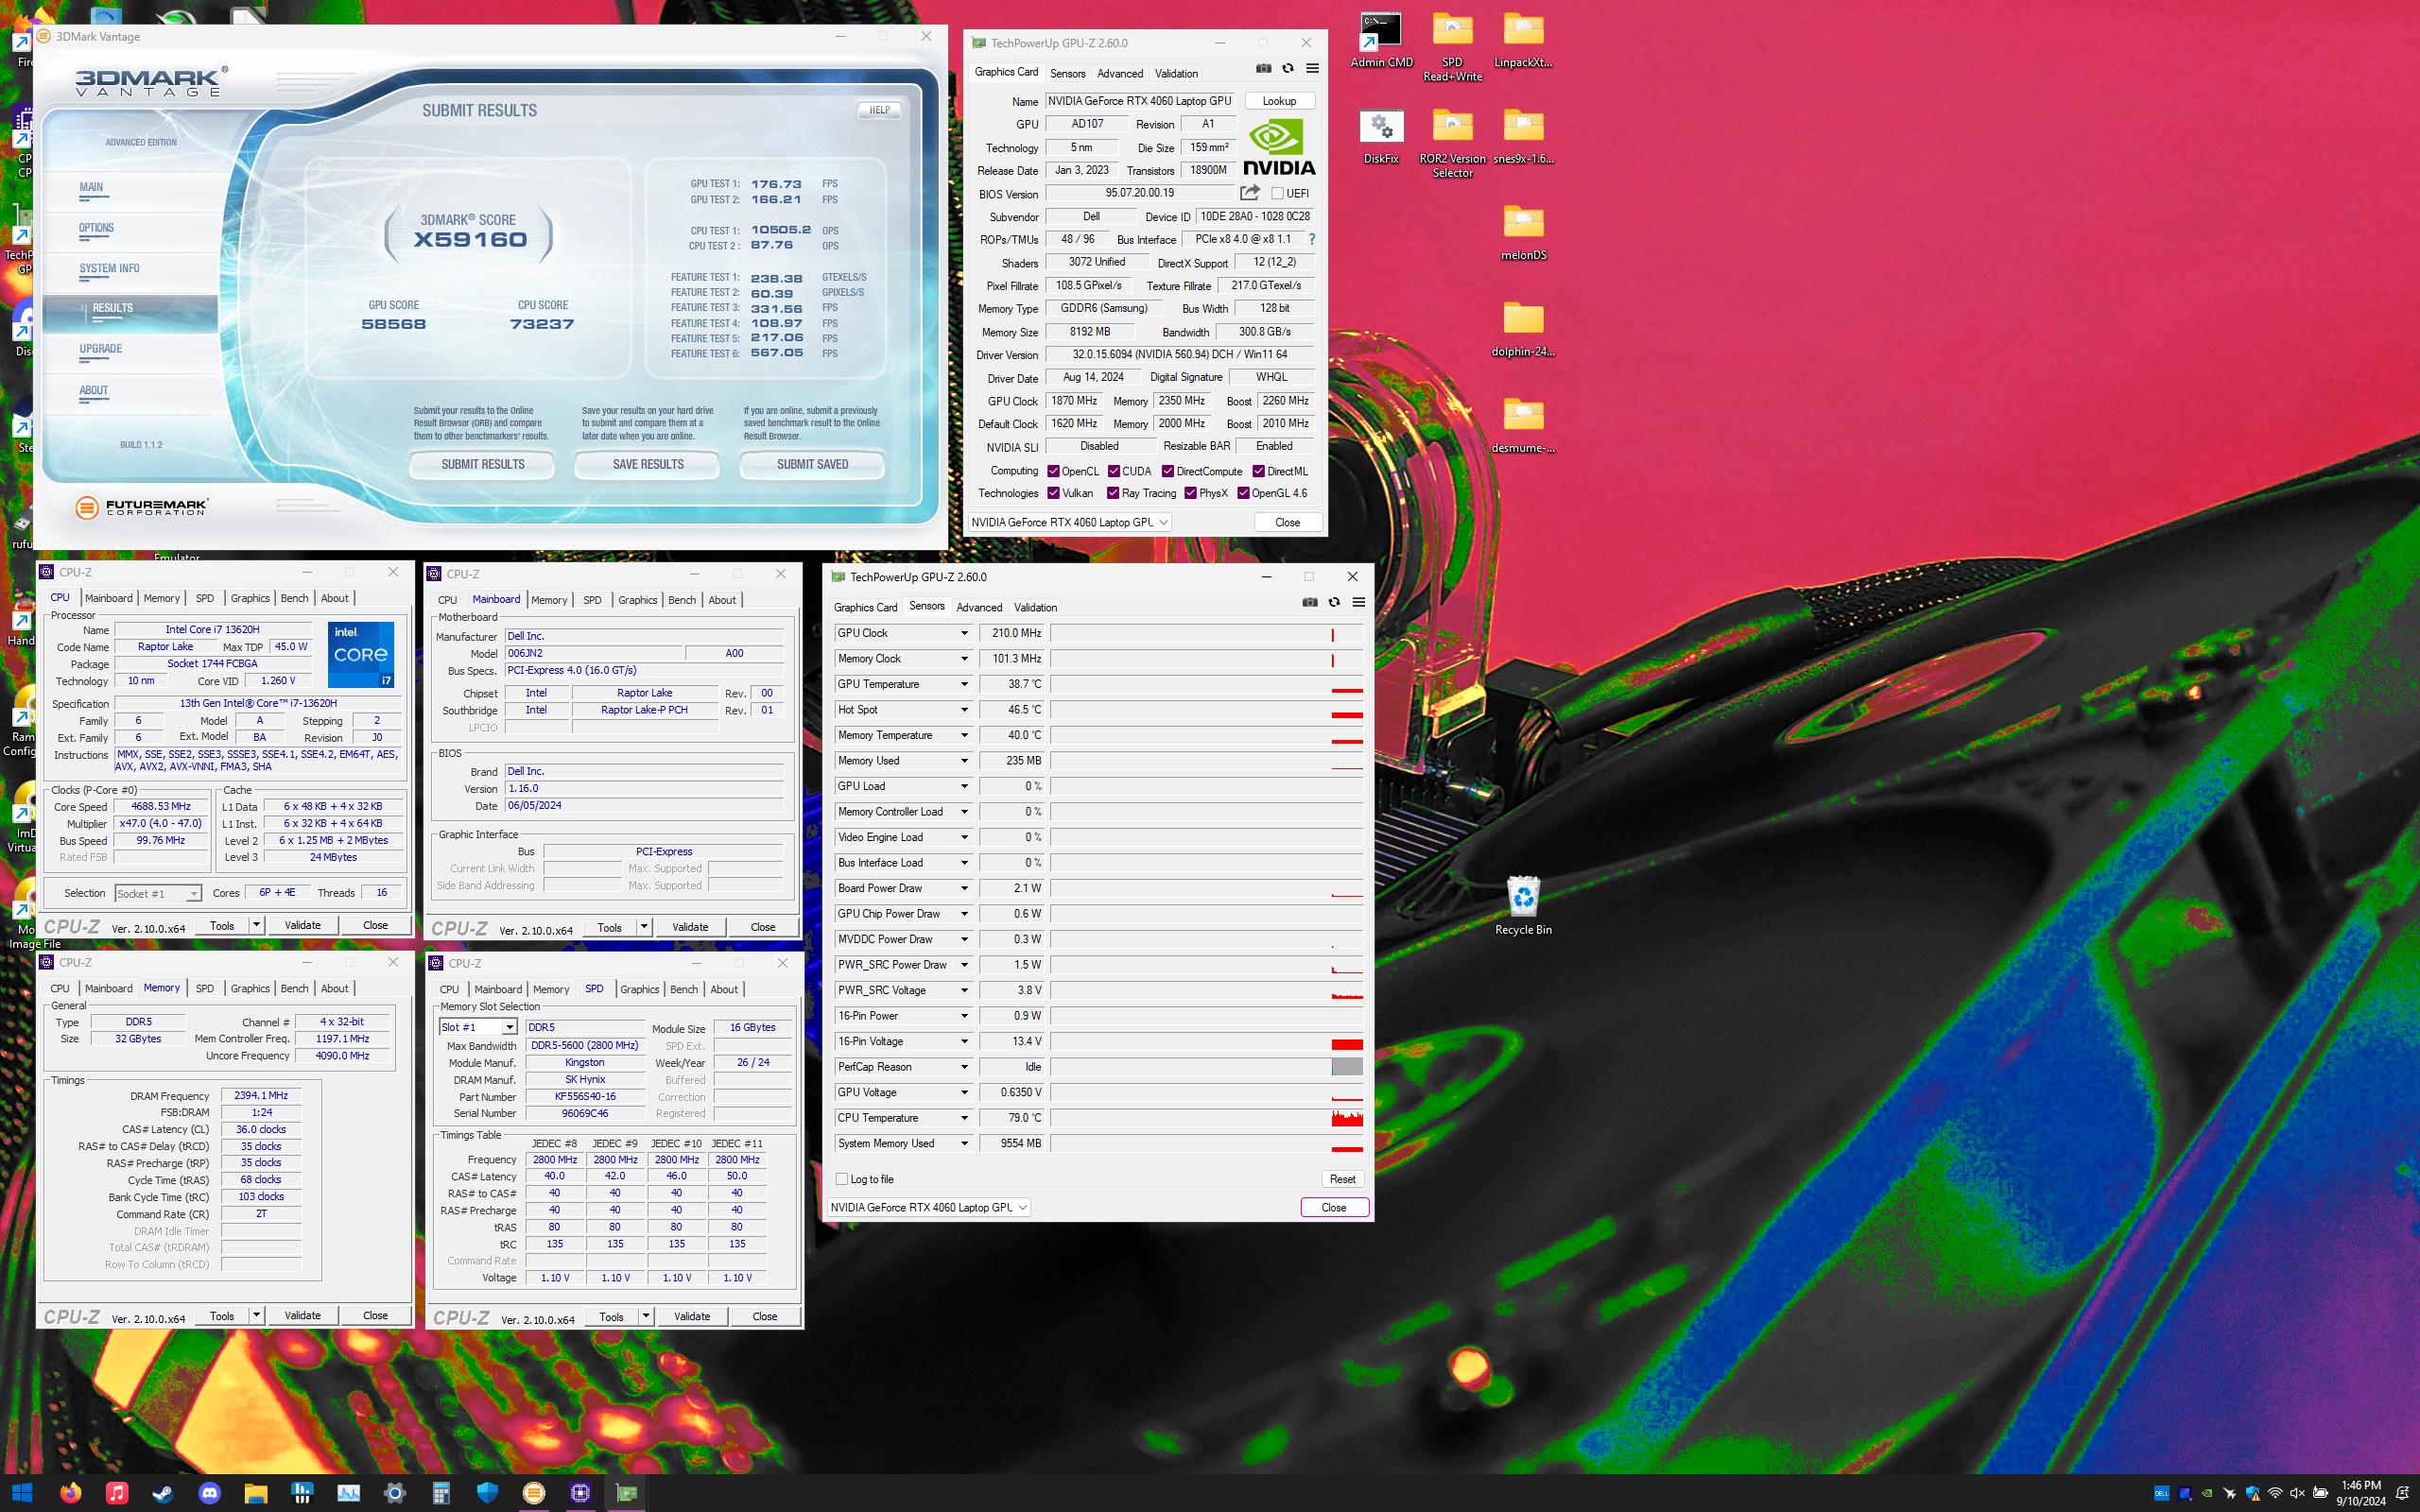The height and width of the screenshot is (1512, 2420).
Task: Open the Graphics tab in CPU-Z Mainboard window
Action: (x=637, y=600)
